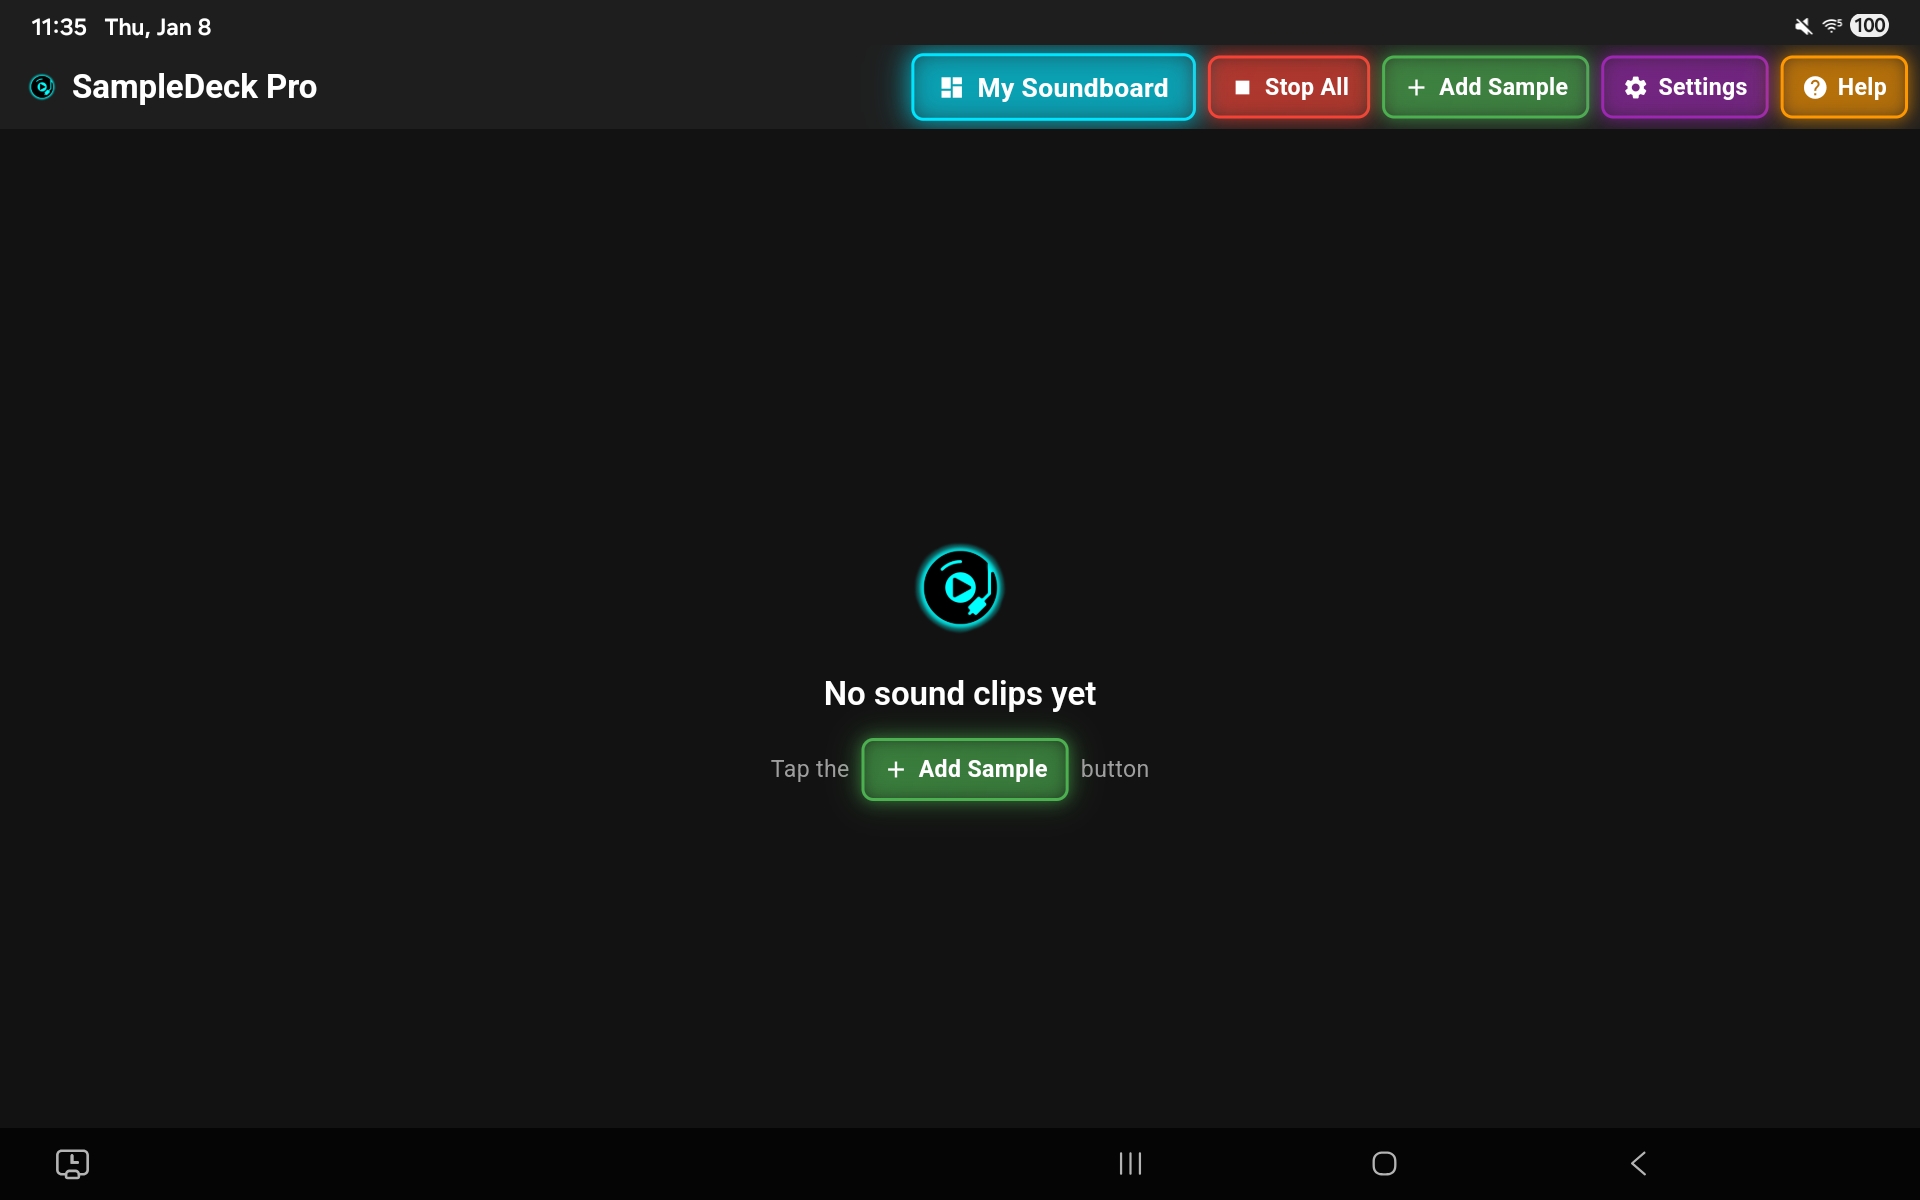Tap the Android recent apps icon

(1130, 1163)
